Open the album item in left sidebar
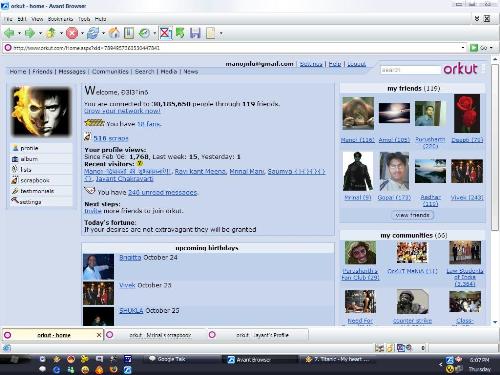This screenshot has height=375, width=500. click(41, 159)
